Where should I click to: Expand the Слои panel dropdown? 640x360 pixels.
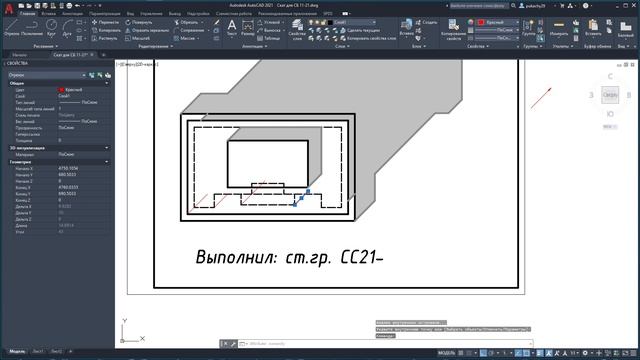pyautogui.click(x=342, y=46)
